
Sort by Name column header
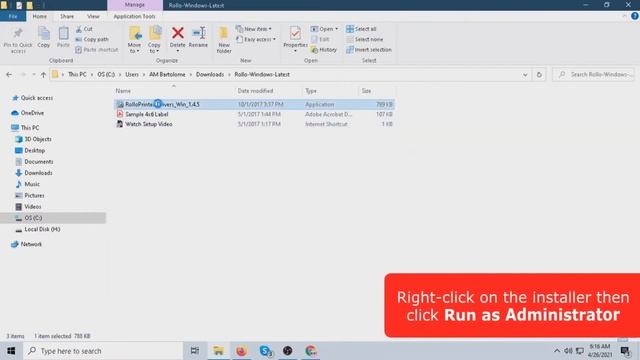pyautogui.click(x=123, y=91)
